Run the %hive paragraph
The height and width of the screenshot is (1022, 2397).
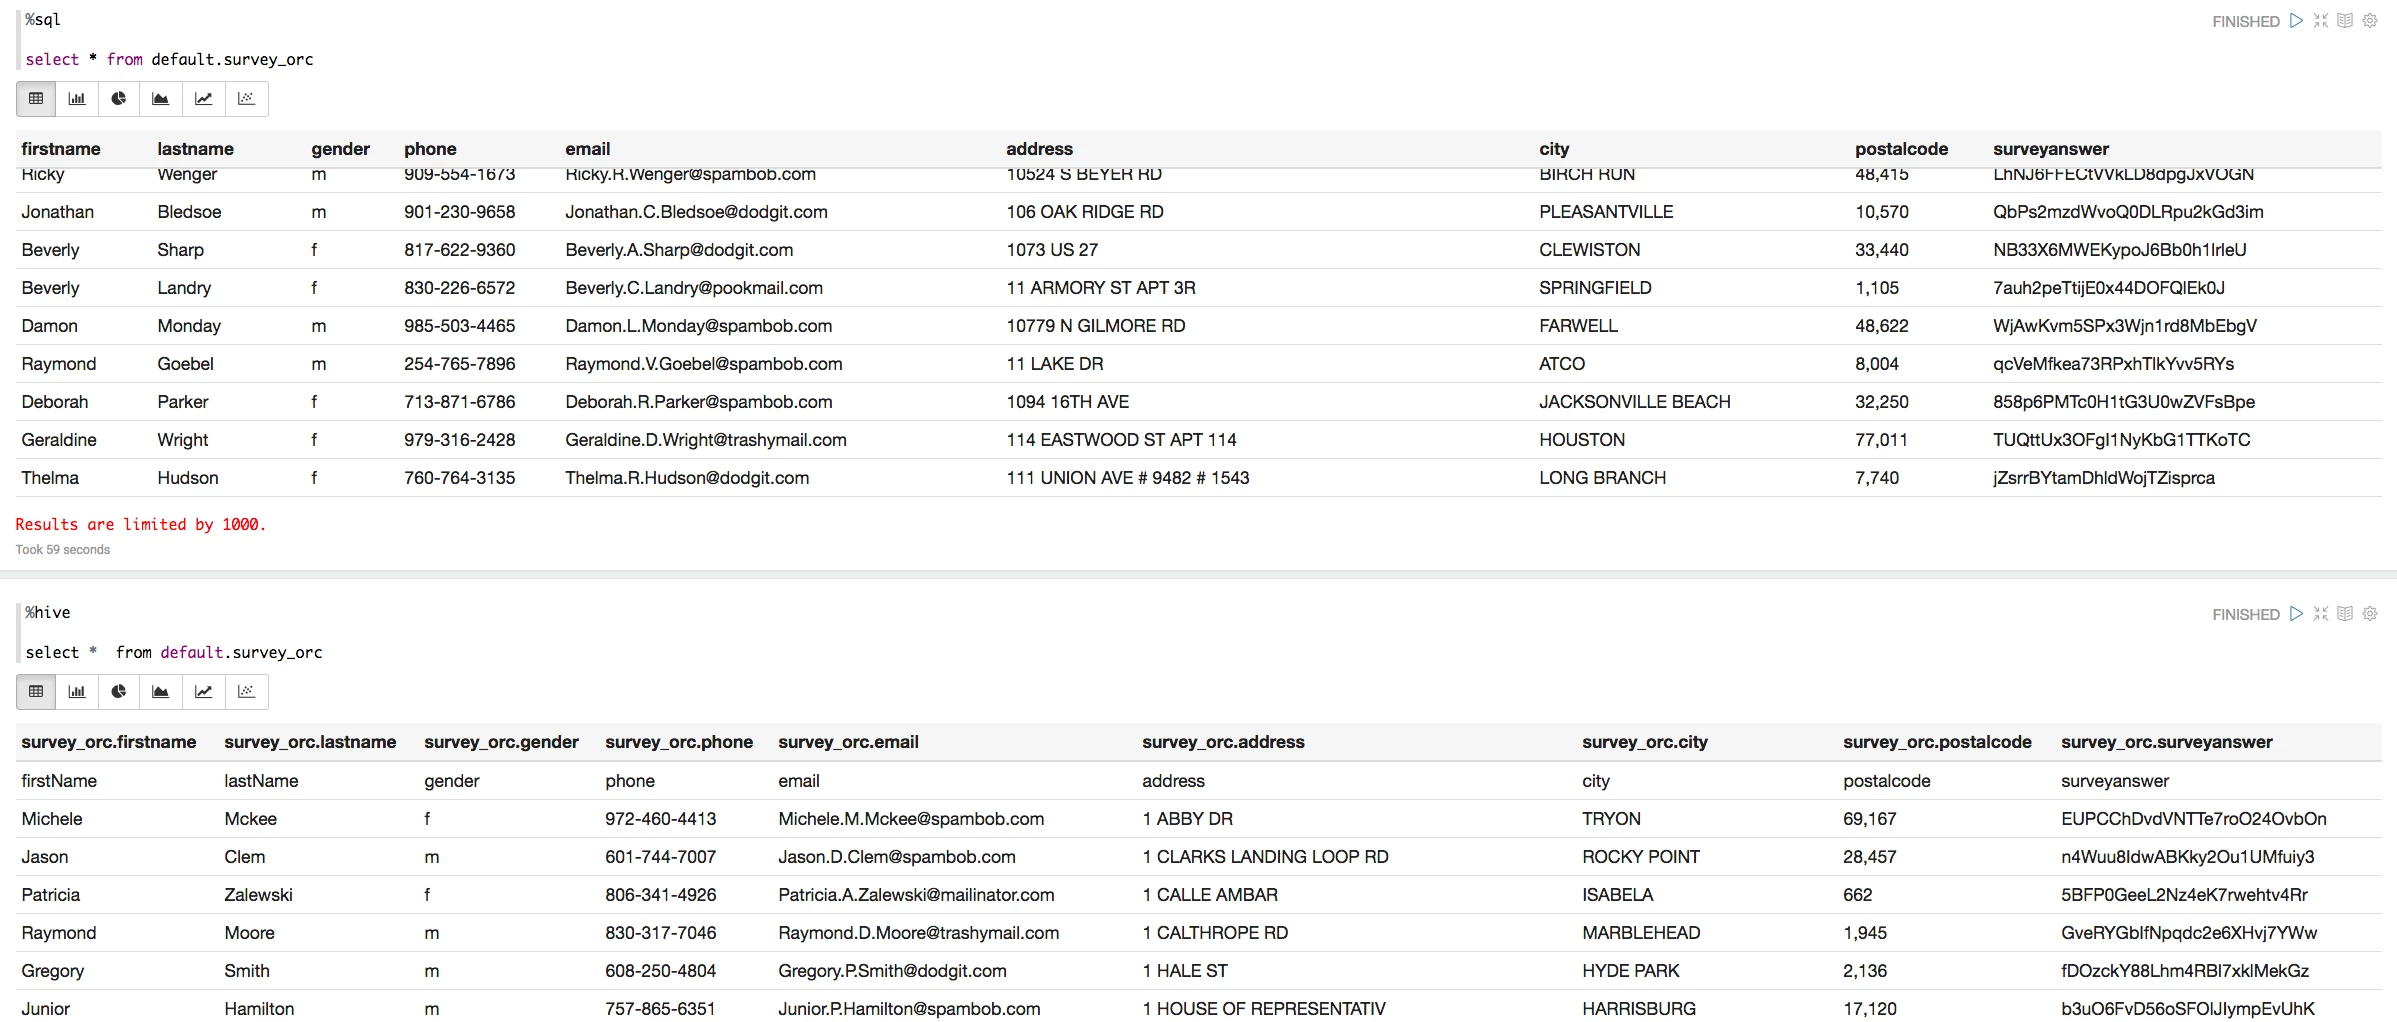[2297, 614]
